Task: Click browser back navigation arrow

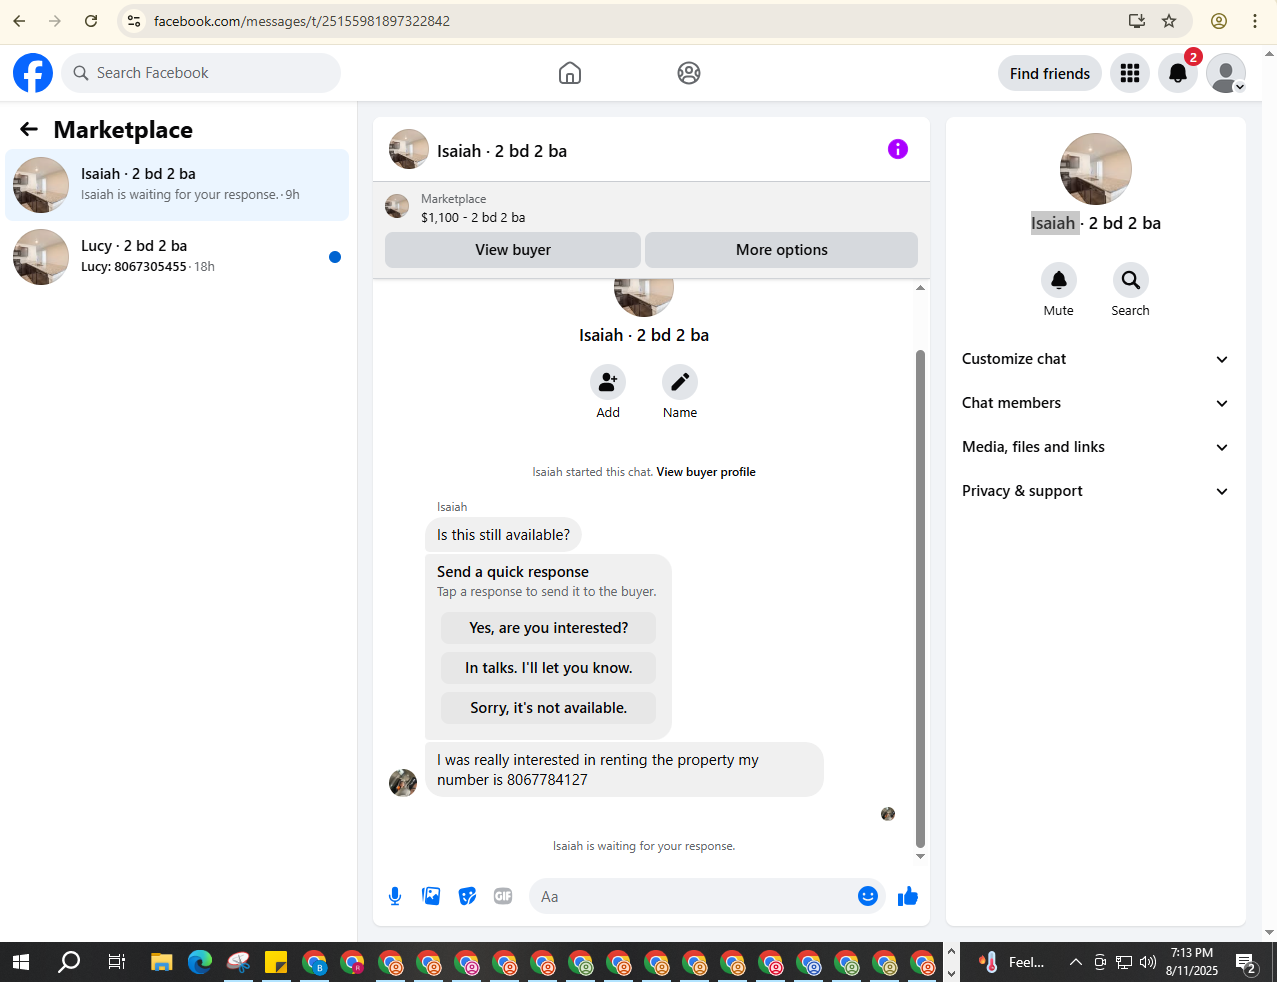Action: (19, 21)
